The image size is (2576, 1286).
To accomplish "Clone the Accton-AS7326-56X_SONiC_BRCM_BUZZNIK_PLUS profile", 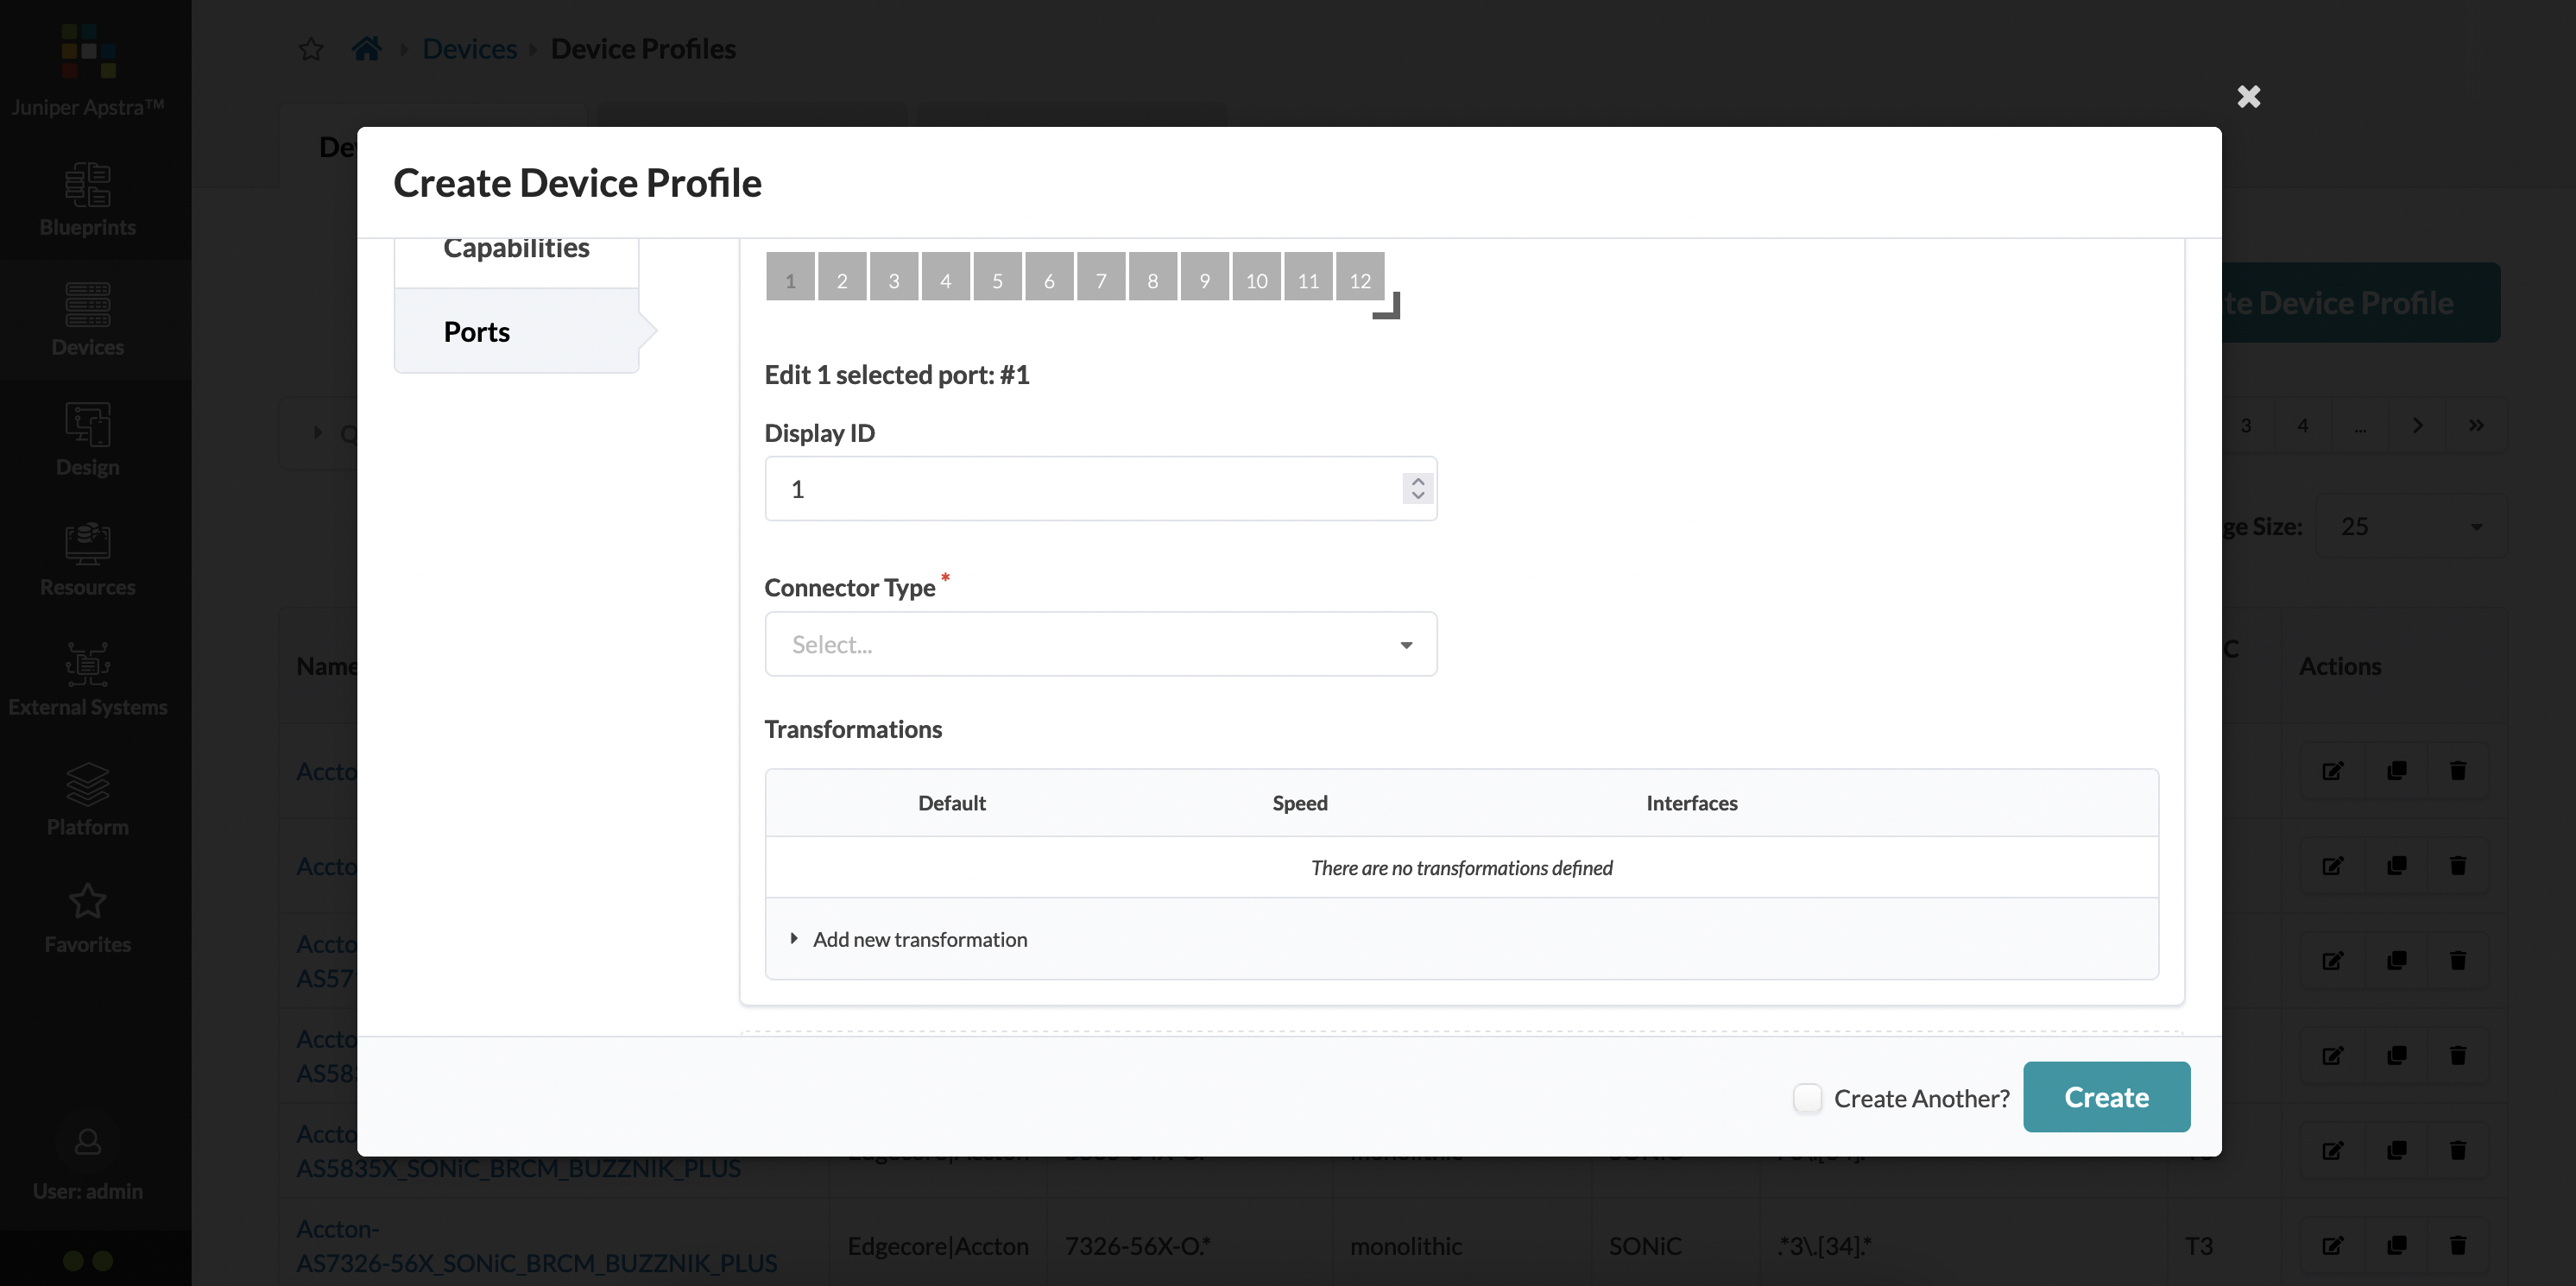I will tap(2396, 1245).
